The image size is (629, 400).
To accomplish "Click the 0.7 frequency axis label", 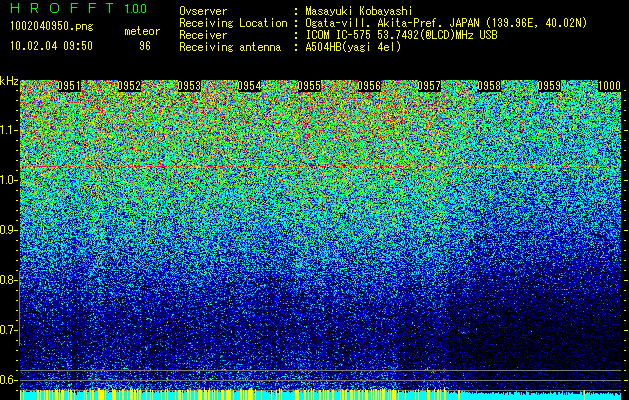I will [x=9, y=330].
